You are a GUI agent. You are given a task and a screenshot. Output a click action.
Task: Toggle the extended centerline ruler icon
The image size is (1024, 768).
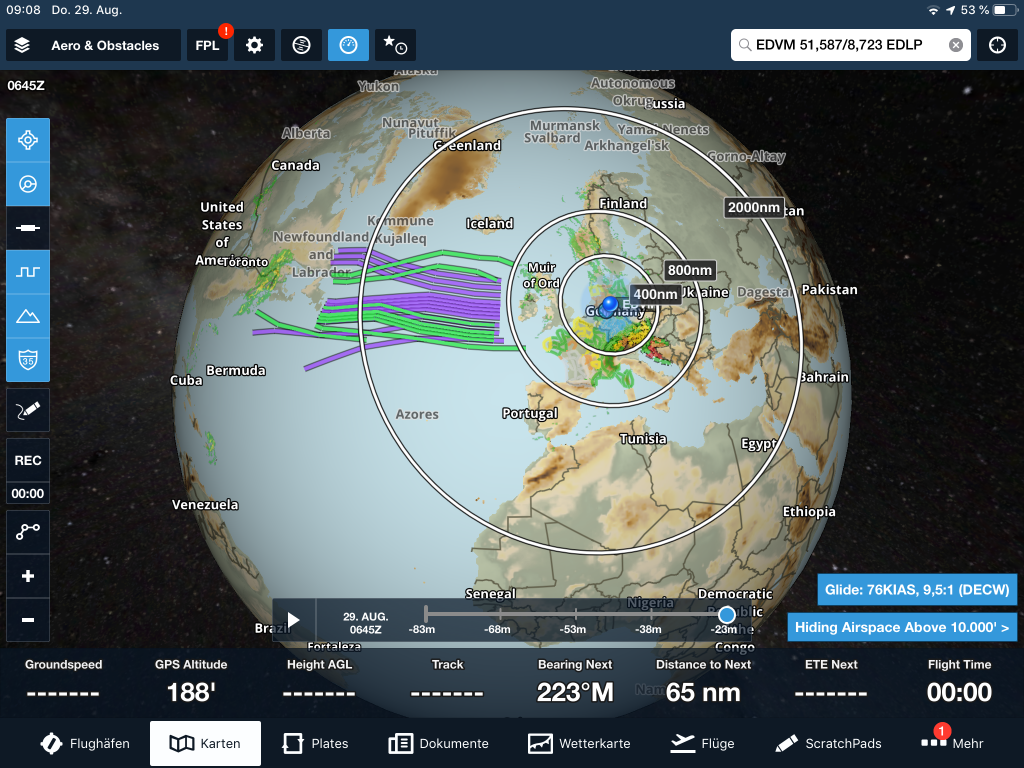[28, 228]
